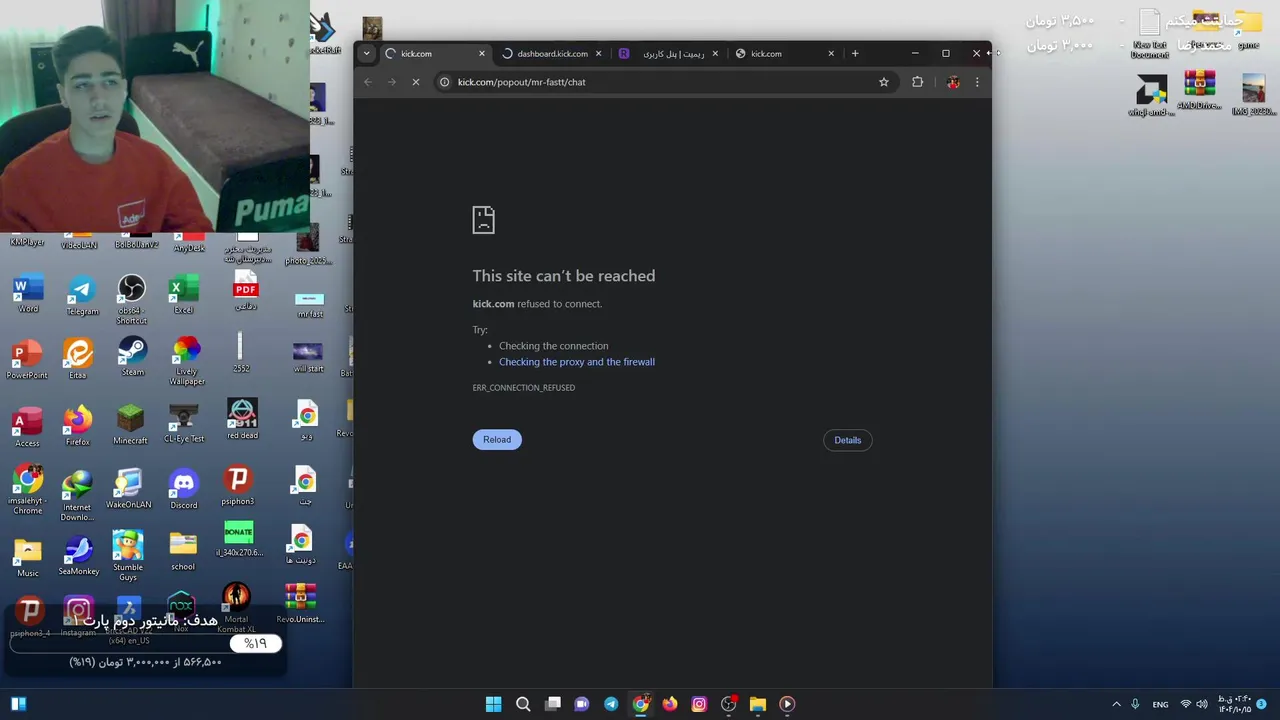Launch SeaMonkey from the desktop
This screenshot has width=1280, height=720.
click(78, 556)
